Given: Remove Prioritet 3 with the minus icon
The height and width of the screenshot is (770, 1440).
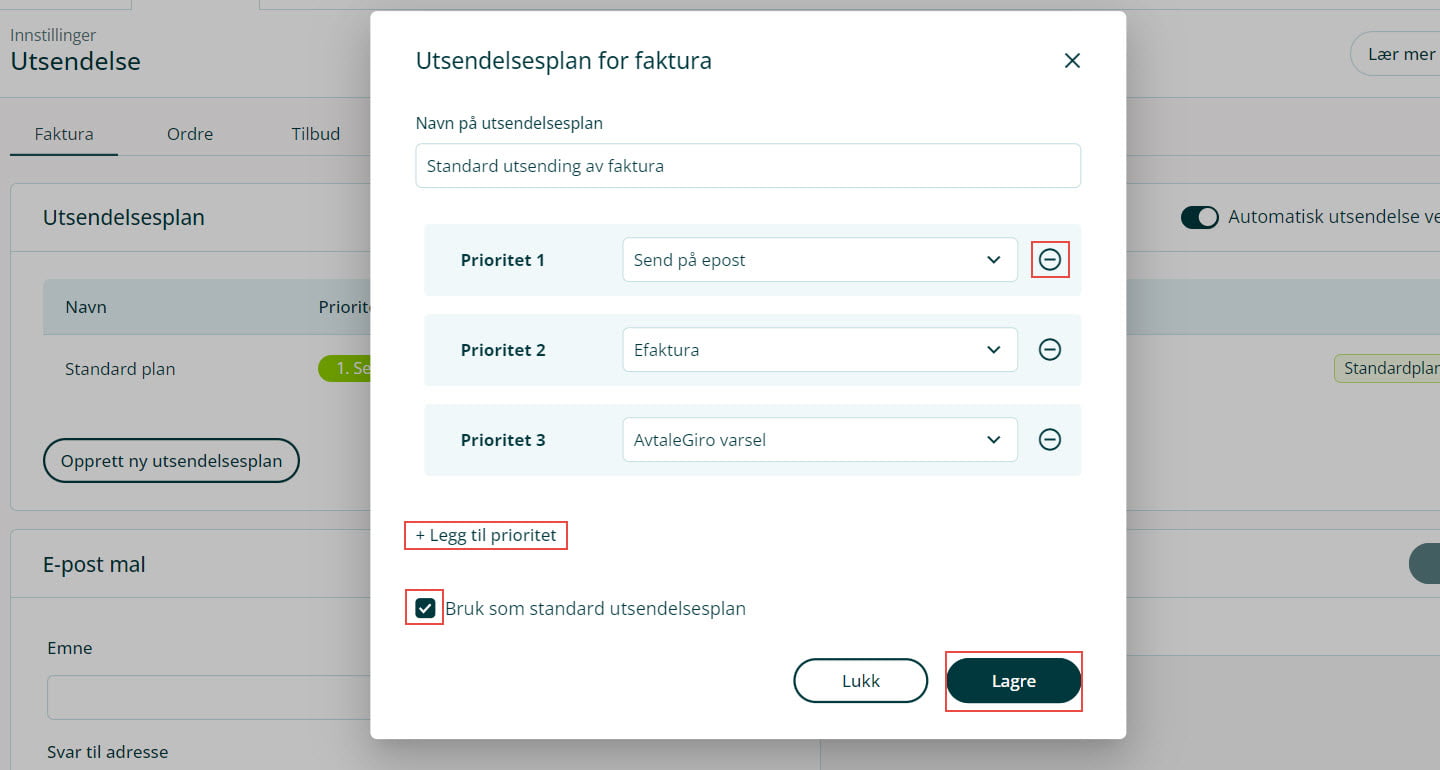Looking at the screenshot, I should coord(1050,440).
